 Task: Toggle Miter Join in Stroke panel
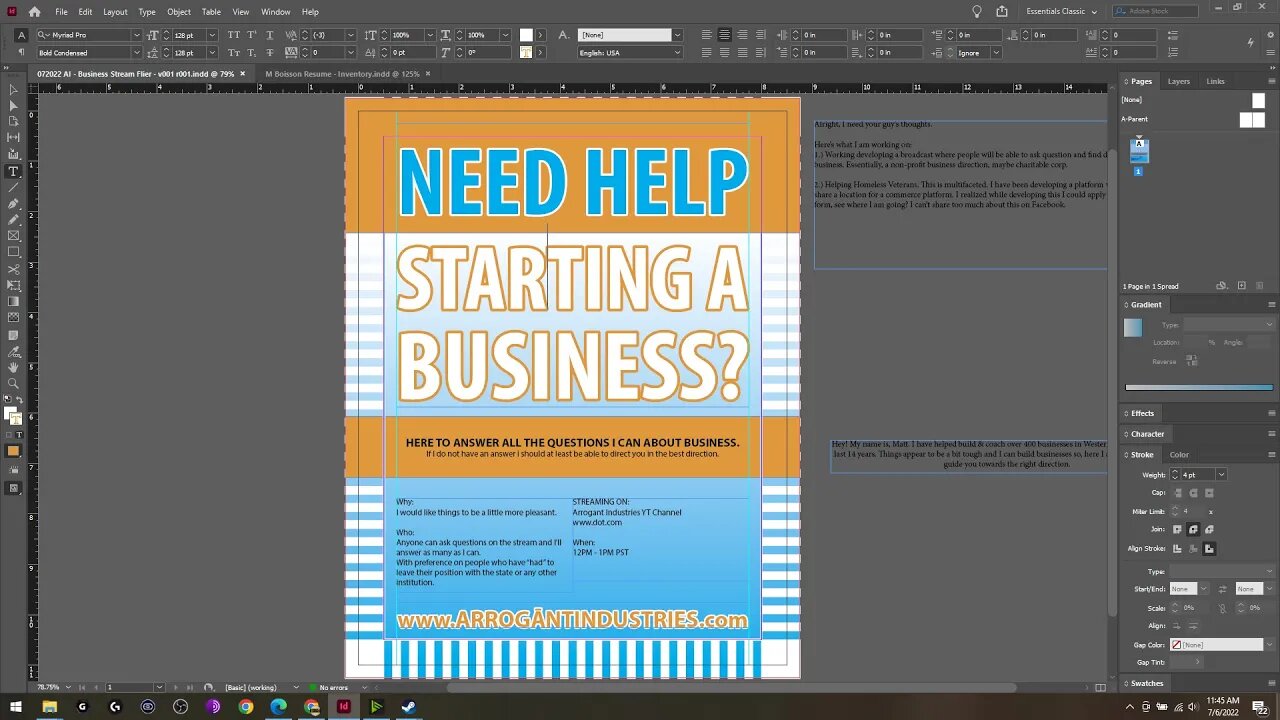(x=1177, y=529)
